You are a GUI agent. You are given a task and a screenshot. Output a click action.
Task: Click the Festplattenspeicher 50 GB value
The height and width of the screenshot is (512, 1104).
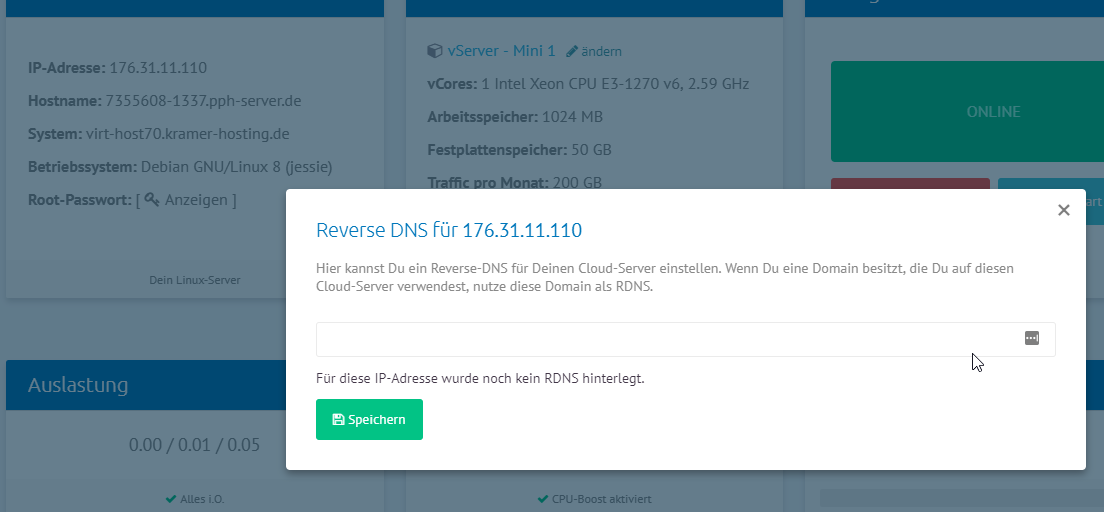[591, 150]
